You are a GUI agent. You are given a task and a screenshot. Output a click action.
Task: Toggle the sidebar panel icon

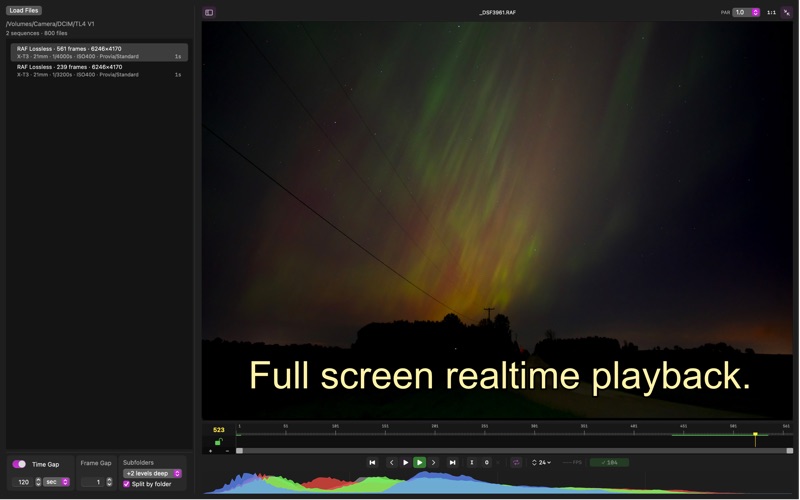(209, 12)
